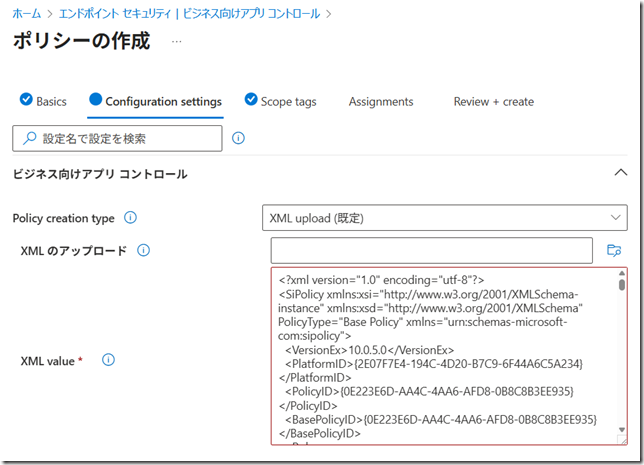Show info for XML のアップロード
The width and height of the screenshot is (644, 465).
tap(143, 250)
